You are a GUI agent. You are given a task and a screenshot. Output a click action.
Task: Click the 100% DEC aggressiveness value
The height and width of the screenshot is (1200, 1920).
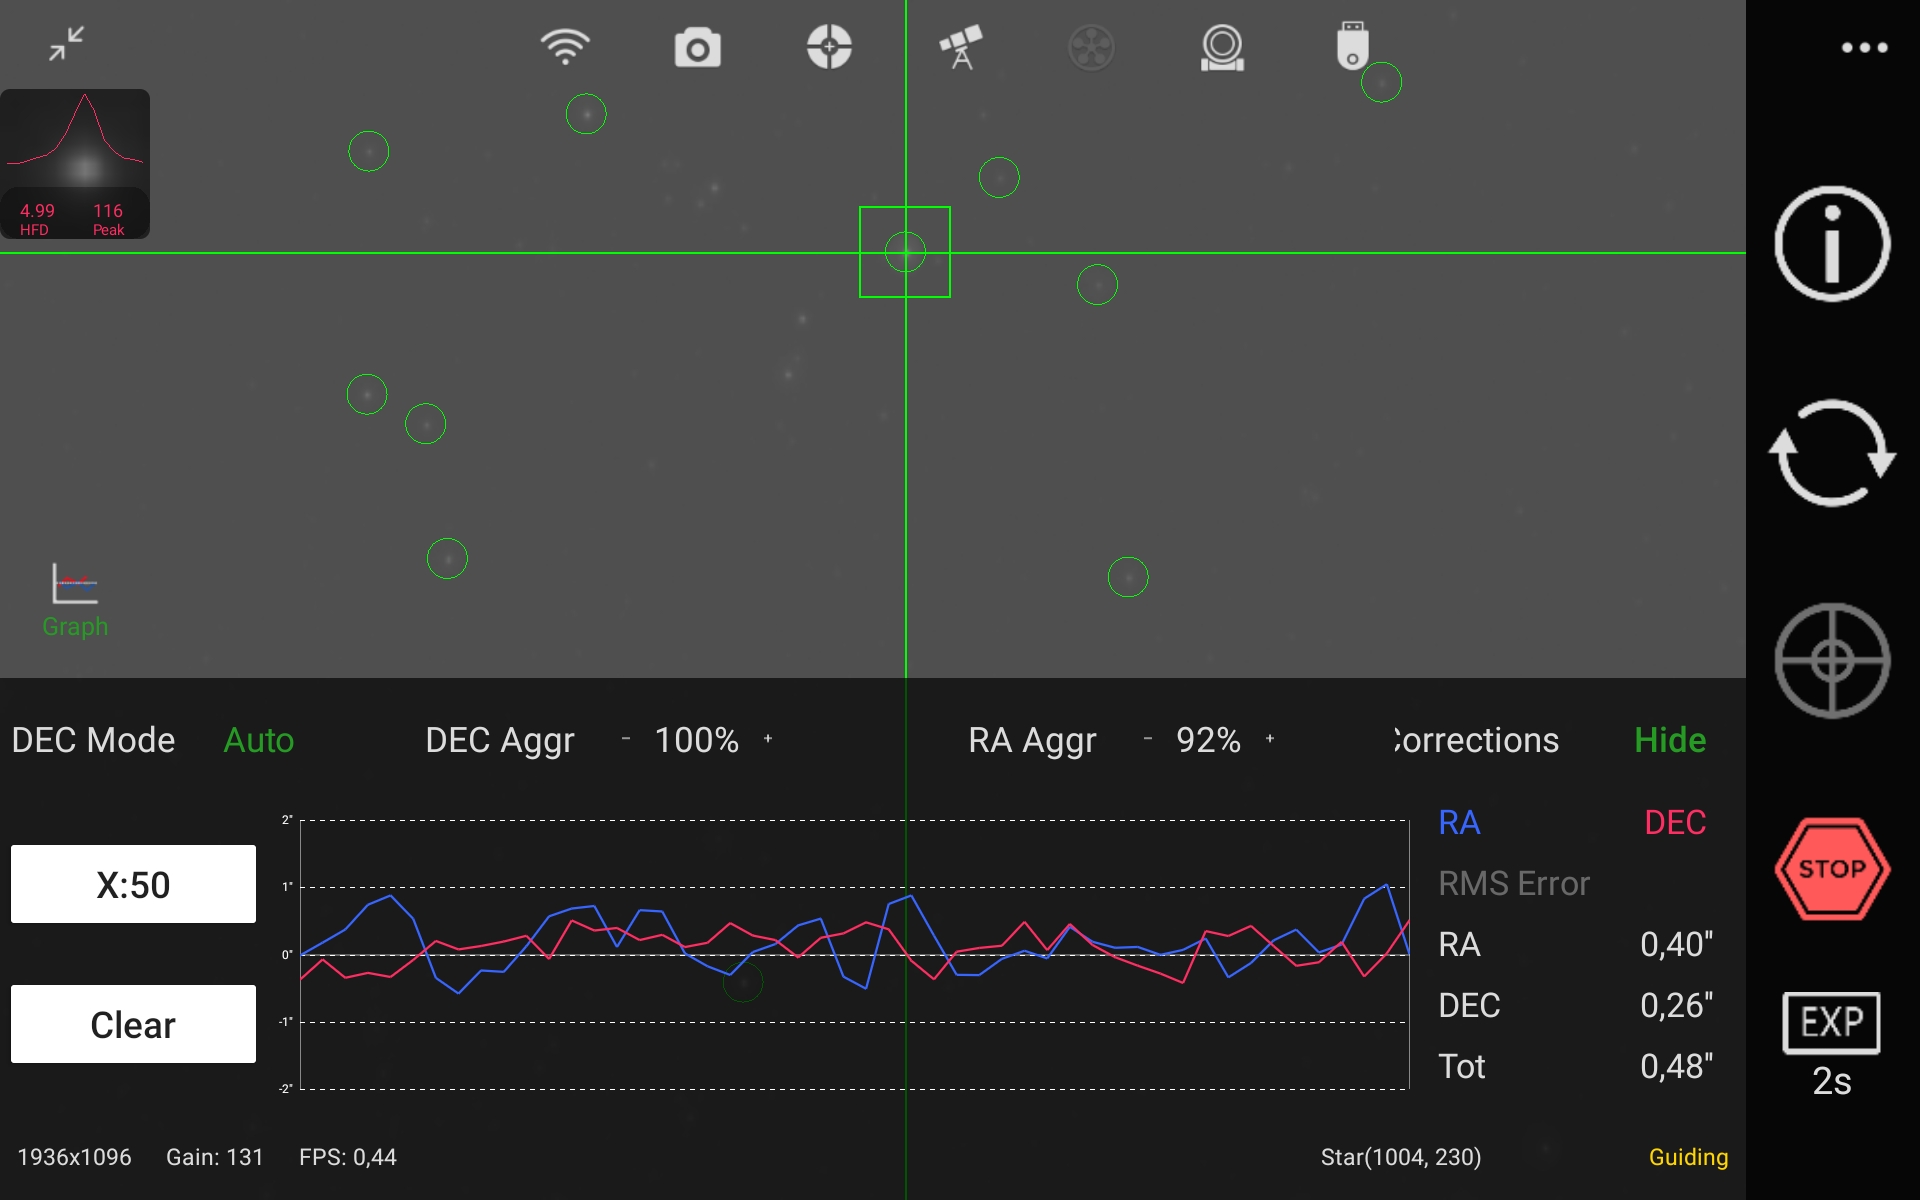pyautogui.click(x=697, y=740)
